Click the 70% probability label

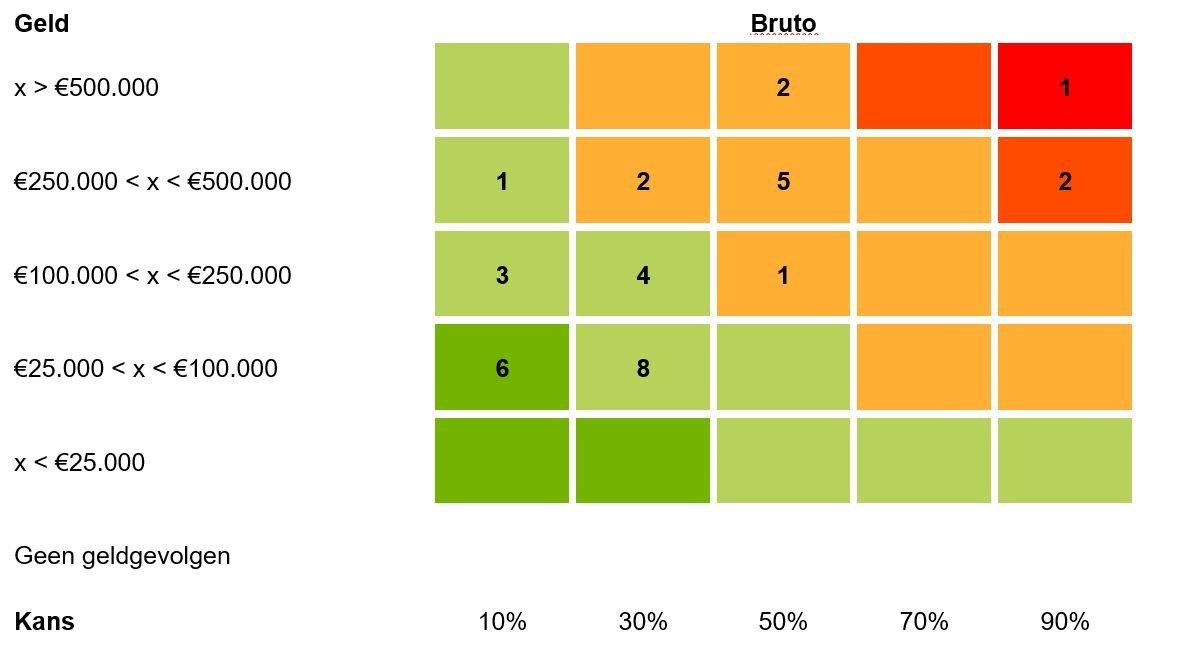point(923,621)
